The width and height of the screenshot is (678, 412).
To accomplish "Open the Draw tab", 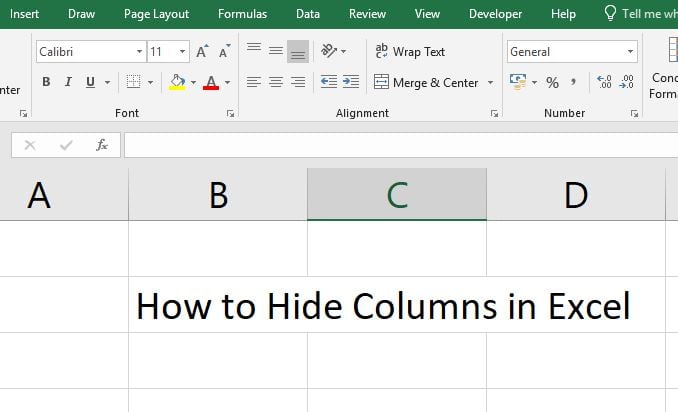I will tap(81, 14).
